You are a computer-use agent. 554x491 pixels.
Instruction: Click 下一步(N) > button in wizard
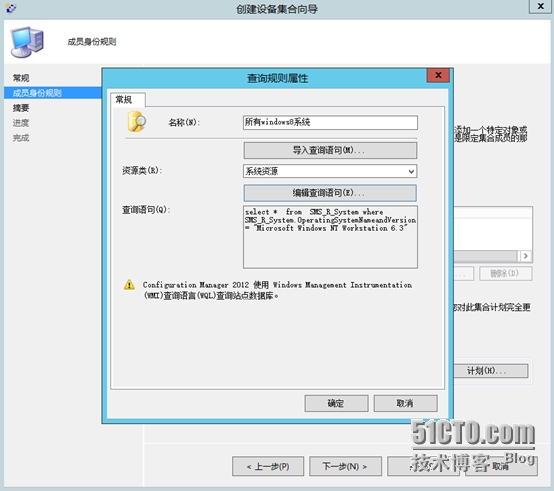click(345, 466)
